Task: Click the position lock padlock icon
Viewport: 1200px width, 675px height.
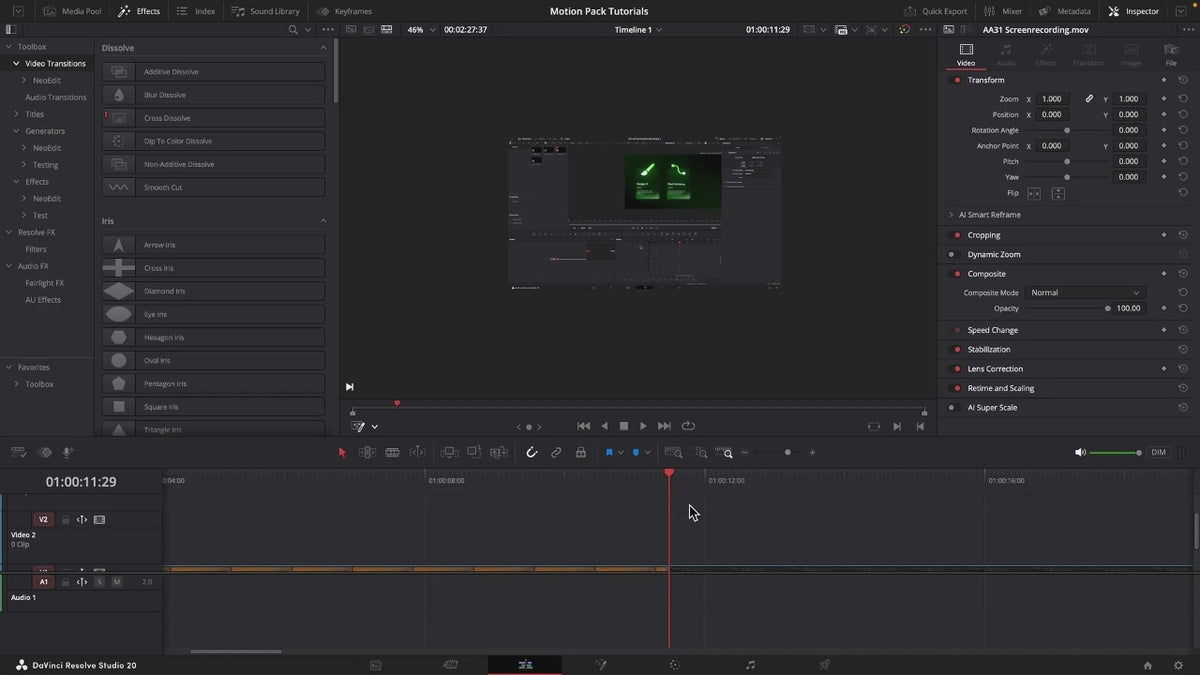Action: click(581, 453)
